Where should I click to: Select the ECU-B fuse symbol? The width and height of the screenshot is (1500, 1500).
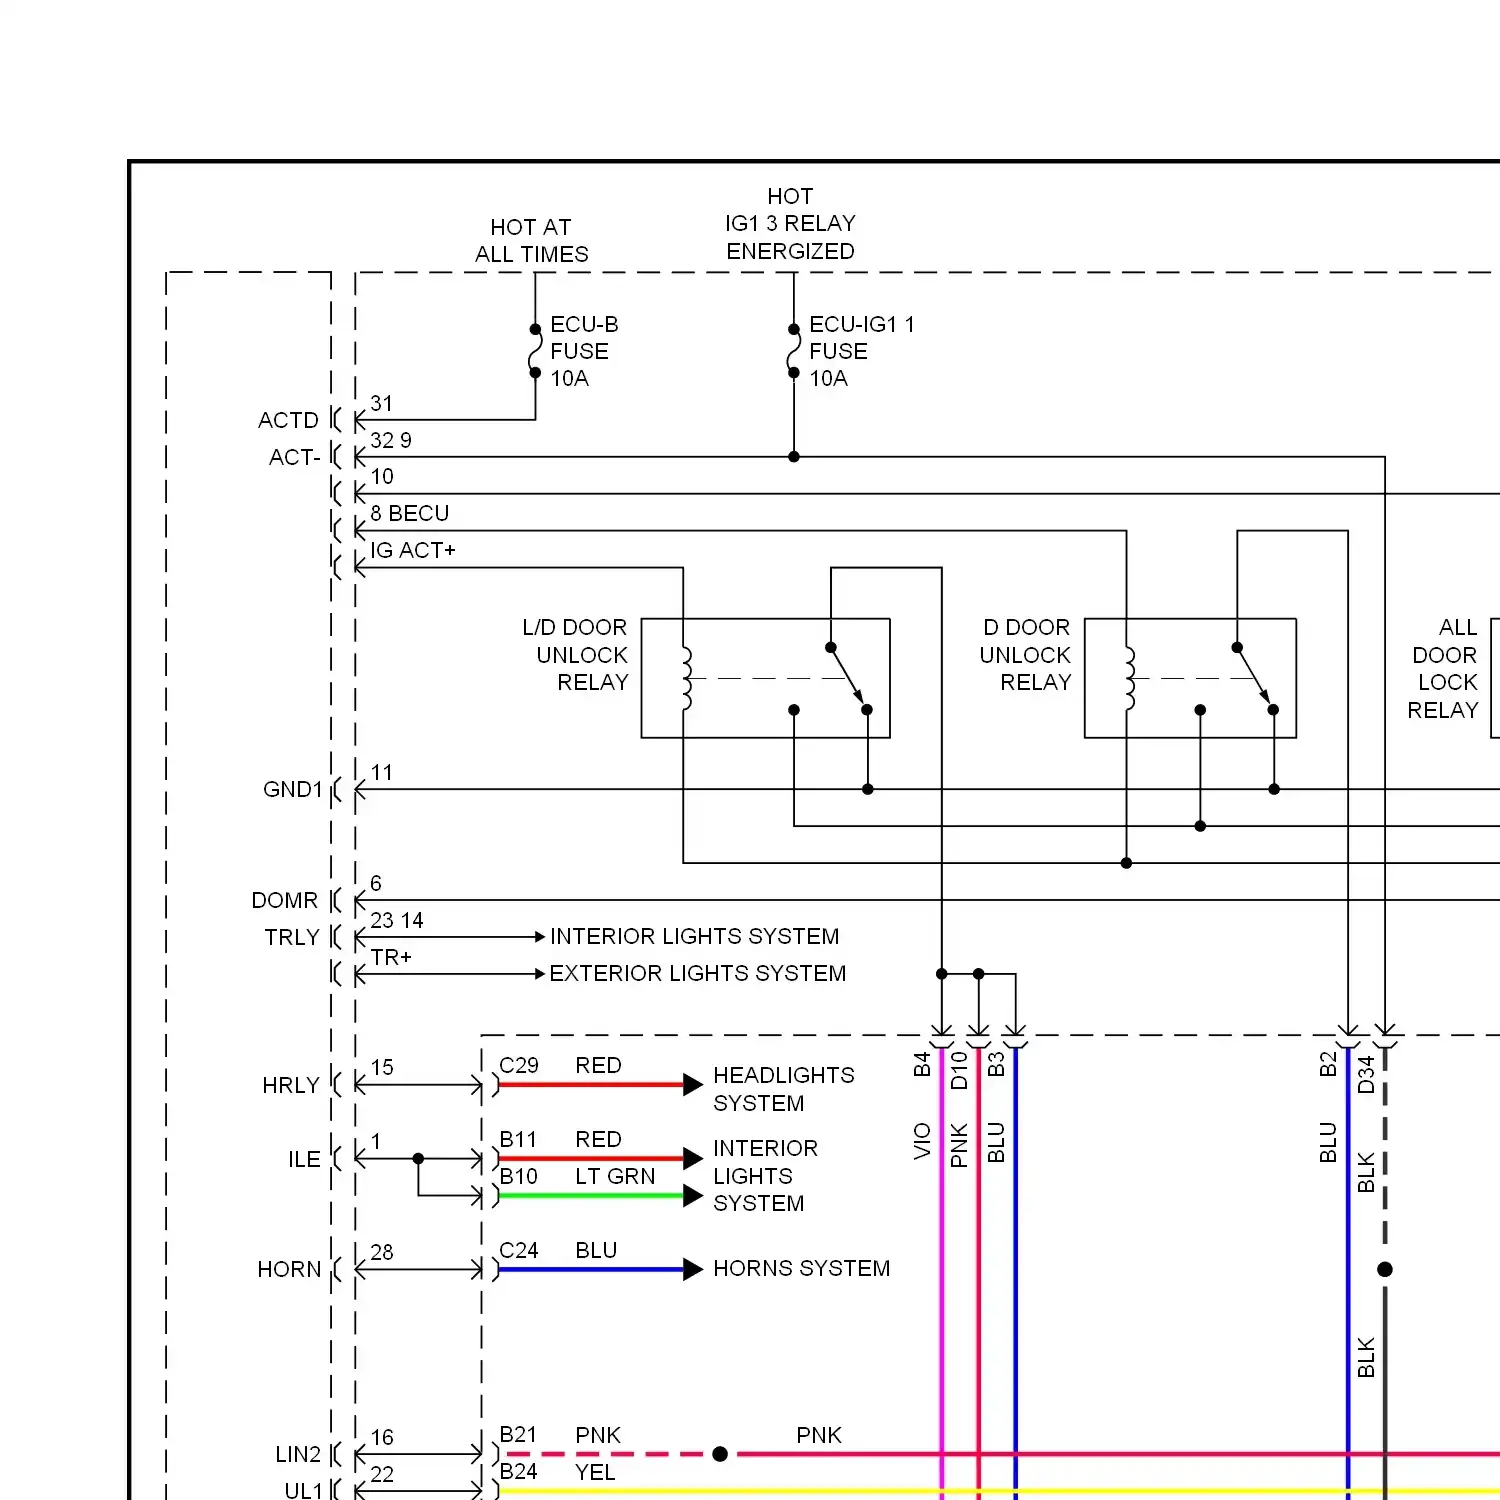[x=535, y=351]
